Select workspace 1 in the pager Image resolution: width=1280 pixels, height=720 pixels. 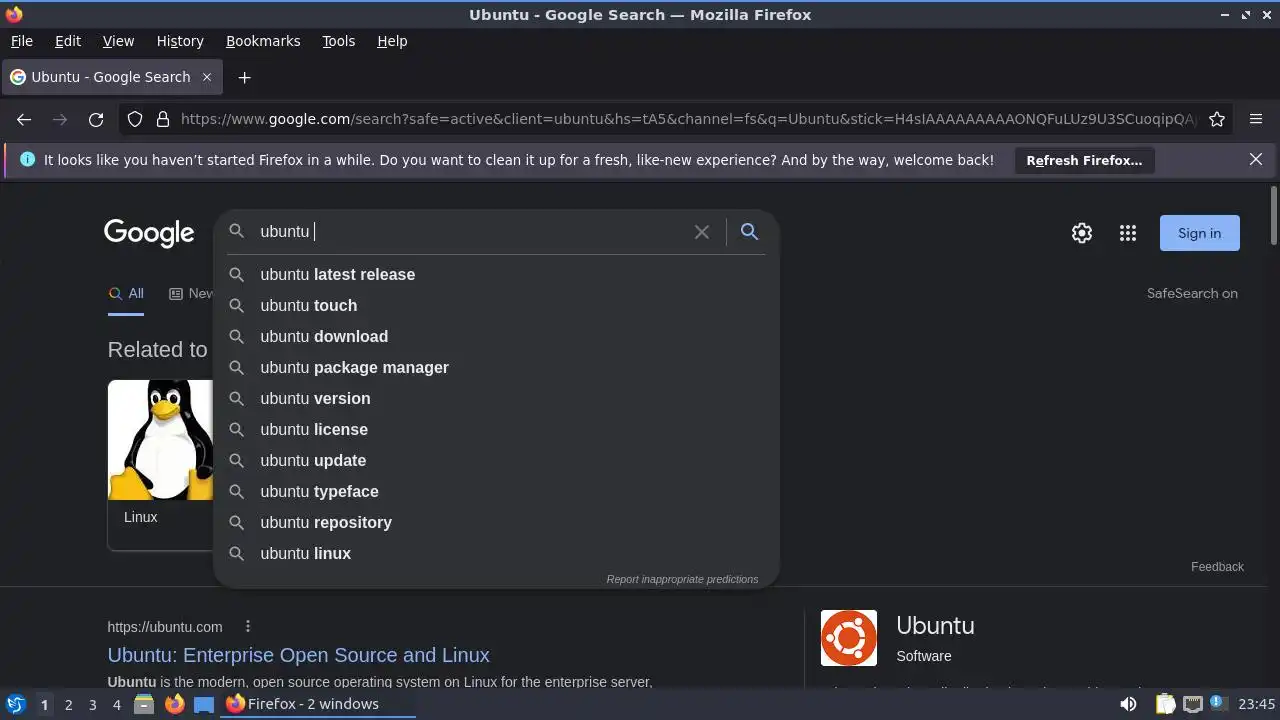(44, 704)
